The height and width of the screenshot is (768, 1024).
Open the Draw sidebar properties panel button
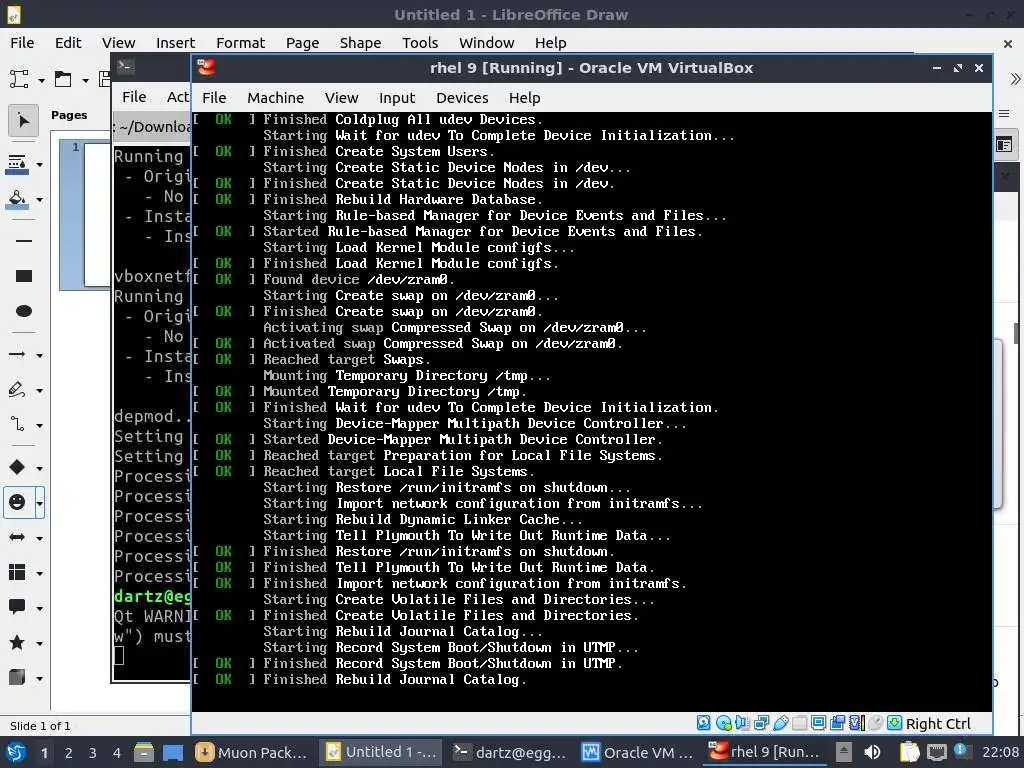1004,145
